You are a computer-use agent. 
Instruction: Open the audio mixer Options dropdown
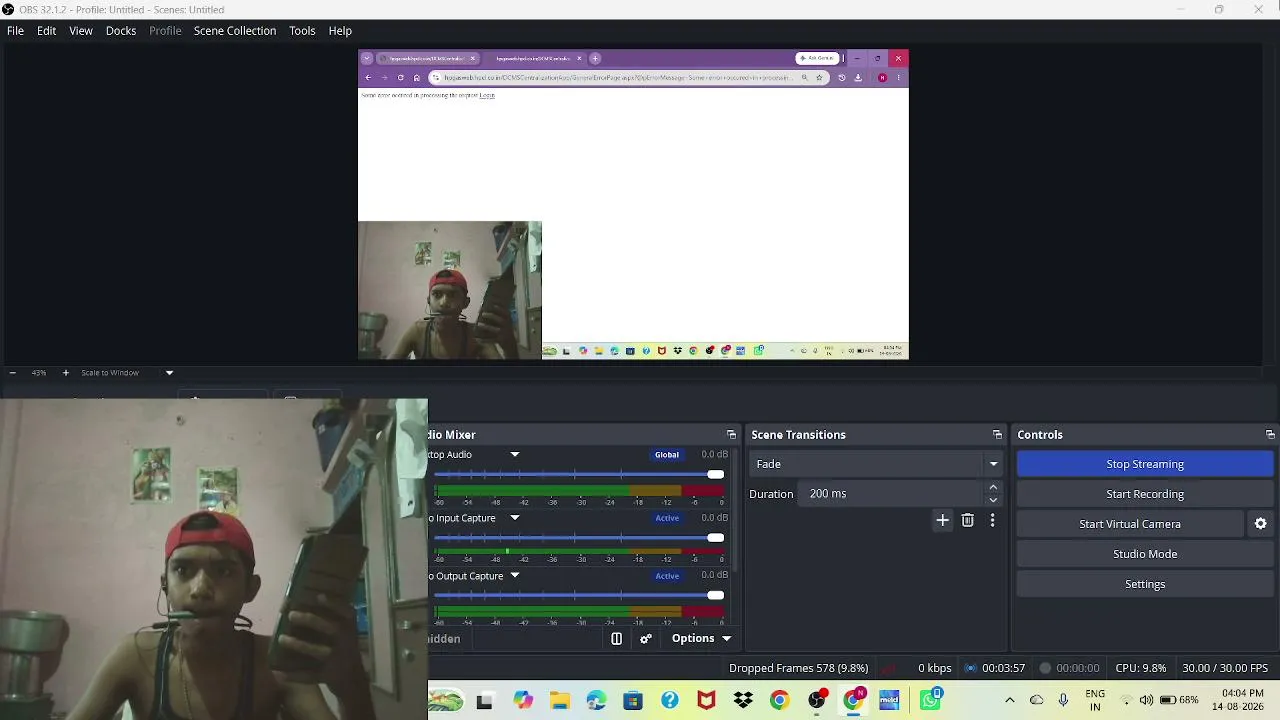pyautogui.click(x=701, y=639)
